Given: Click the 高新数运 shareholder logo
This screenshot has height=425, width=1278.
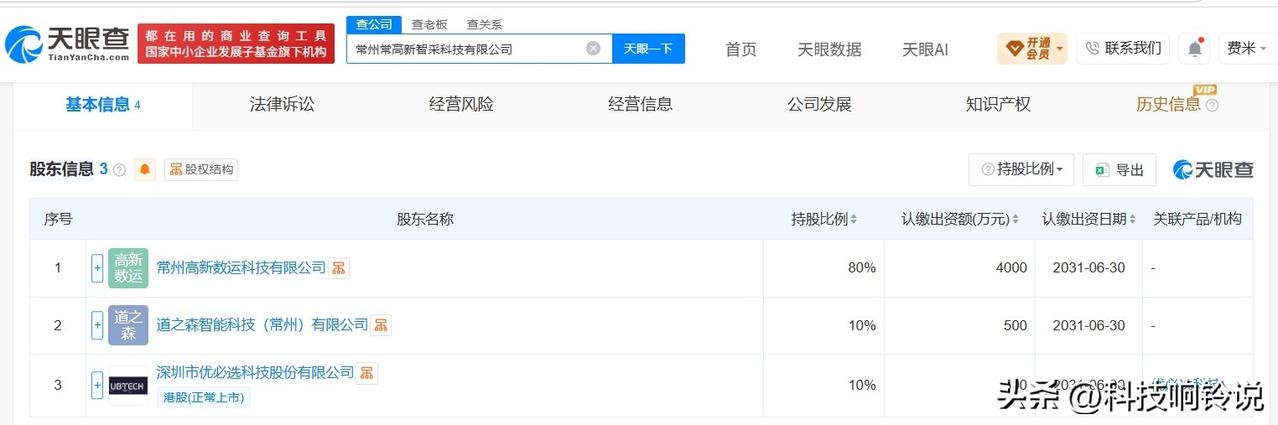Looking at the screenshot, I should [x=128, y=268].
